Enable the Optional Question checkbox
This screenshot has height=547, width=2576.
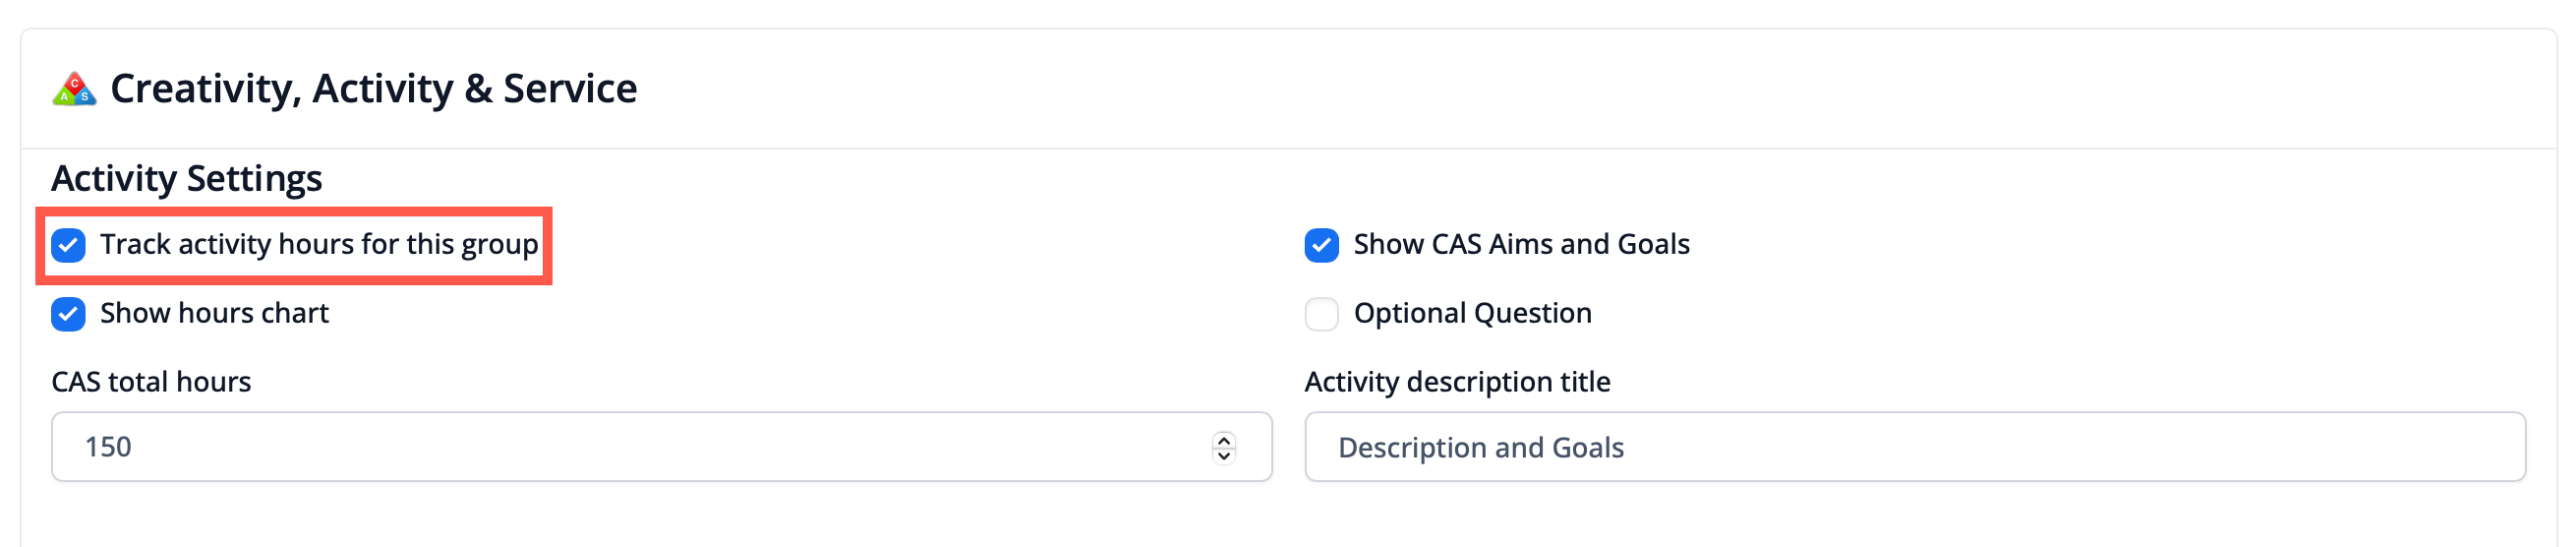click(1321, 314)
